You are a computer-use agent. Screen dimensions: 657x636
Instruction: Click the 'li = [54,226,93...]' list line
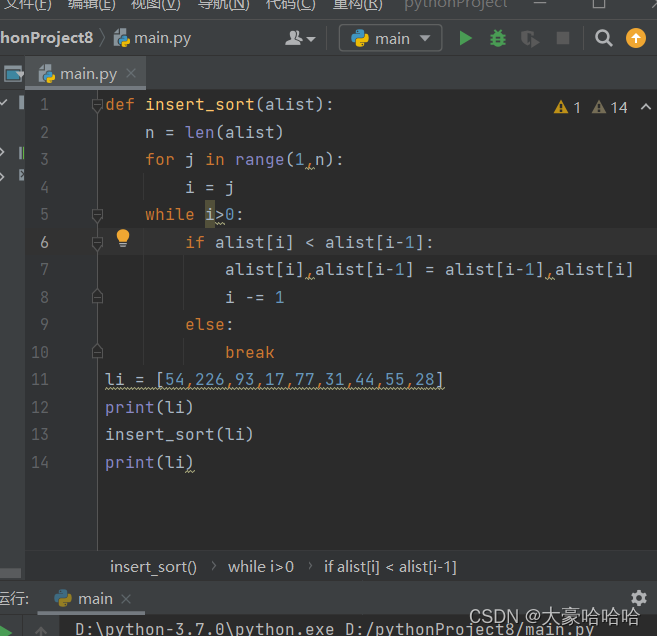coord(274,380)
